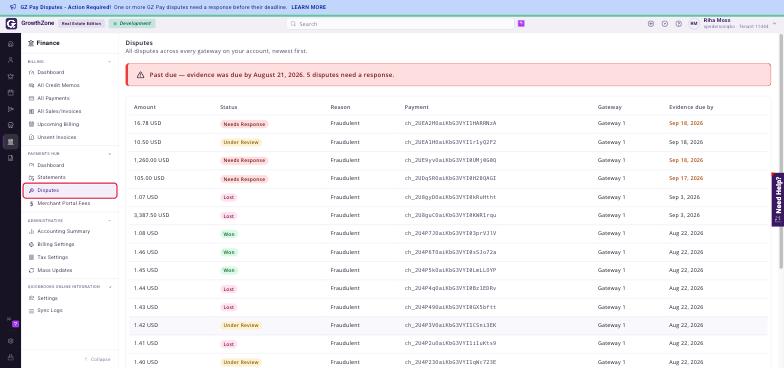The image size is (784, 368).
Task: Select Disputes in the sidebar
Action: click(70, 190)
